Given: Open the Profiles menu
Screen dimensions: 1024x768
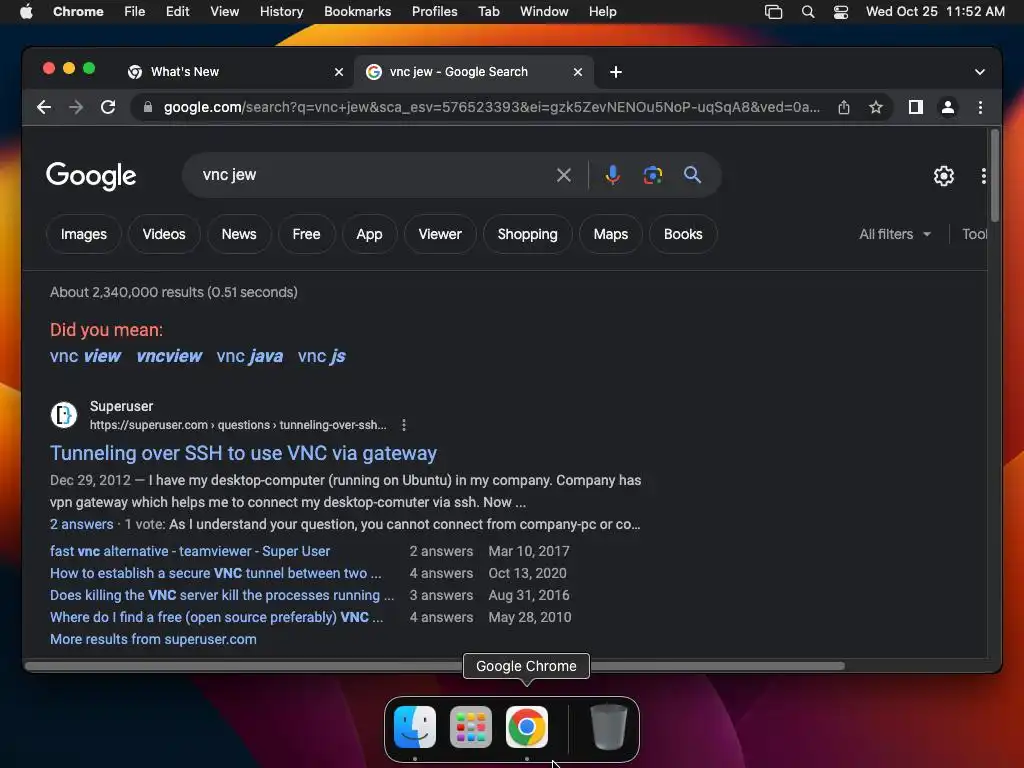Looking at the screenshot, I should point(434,12).
